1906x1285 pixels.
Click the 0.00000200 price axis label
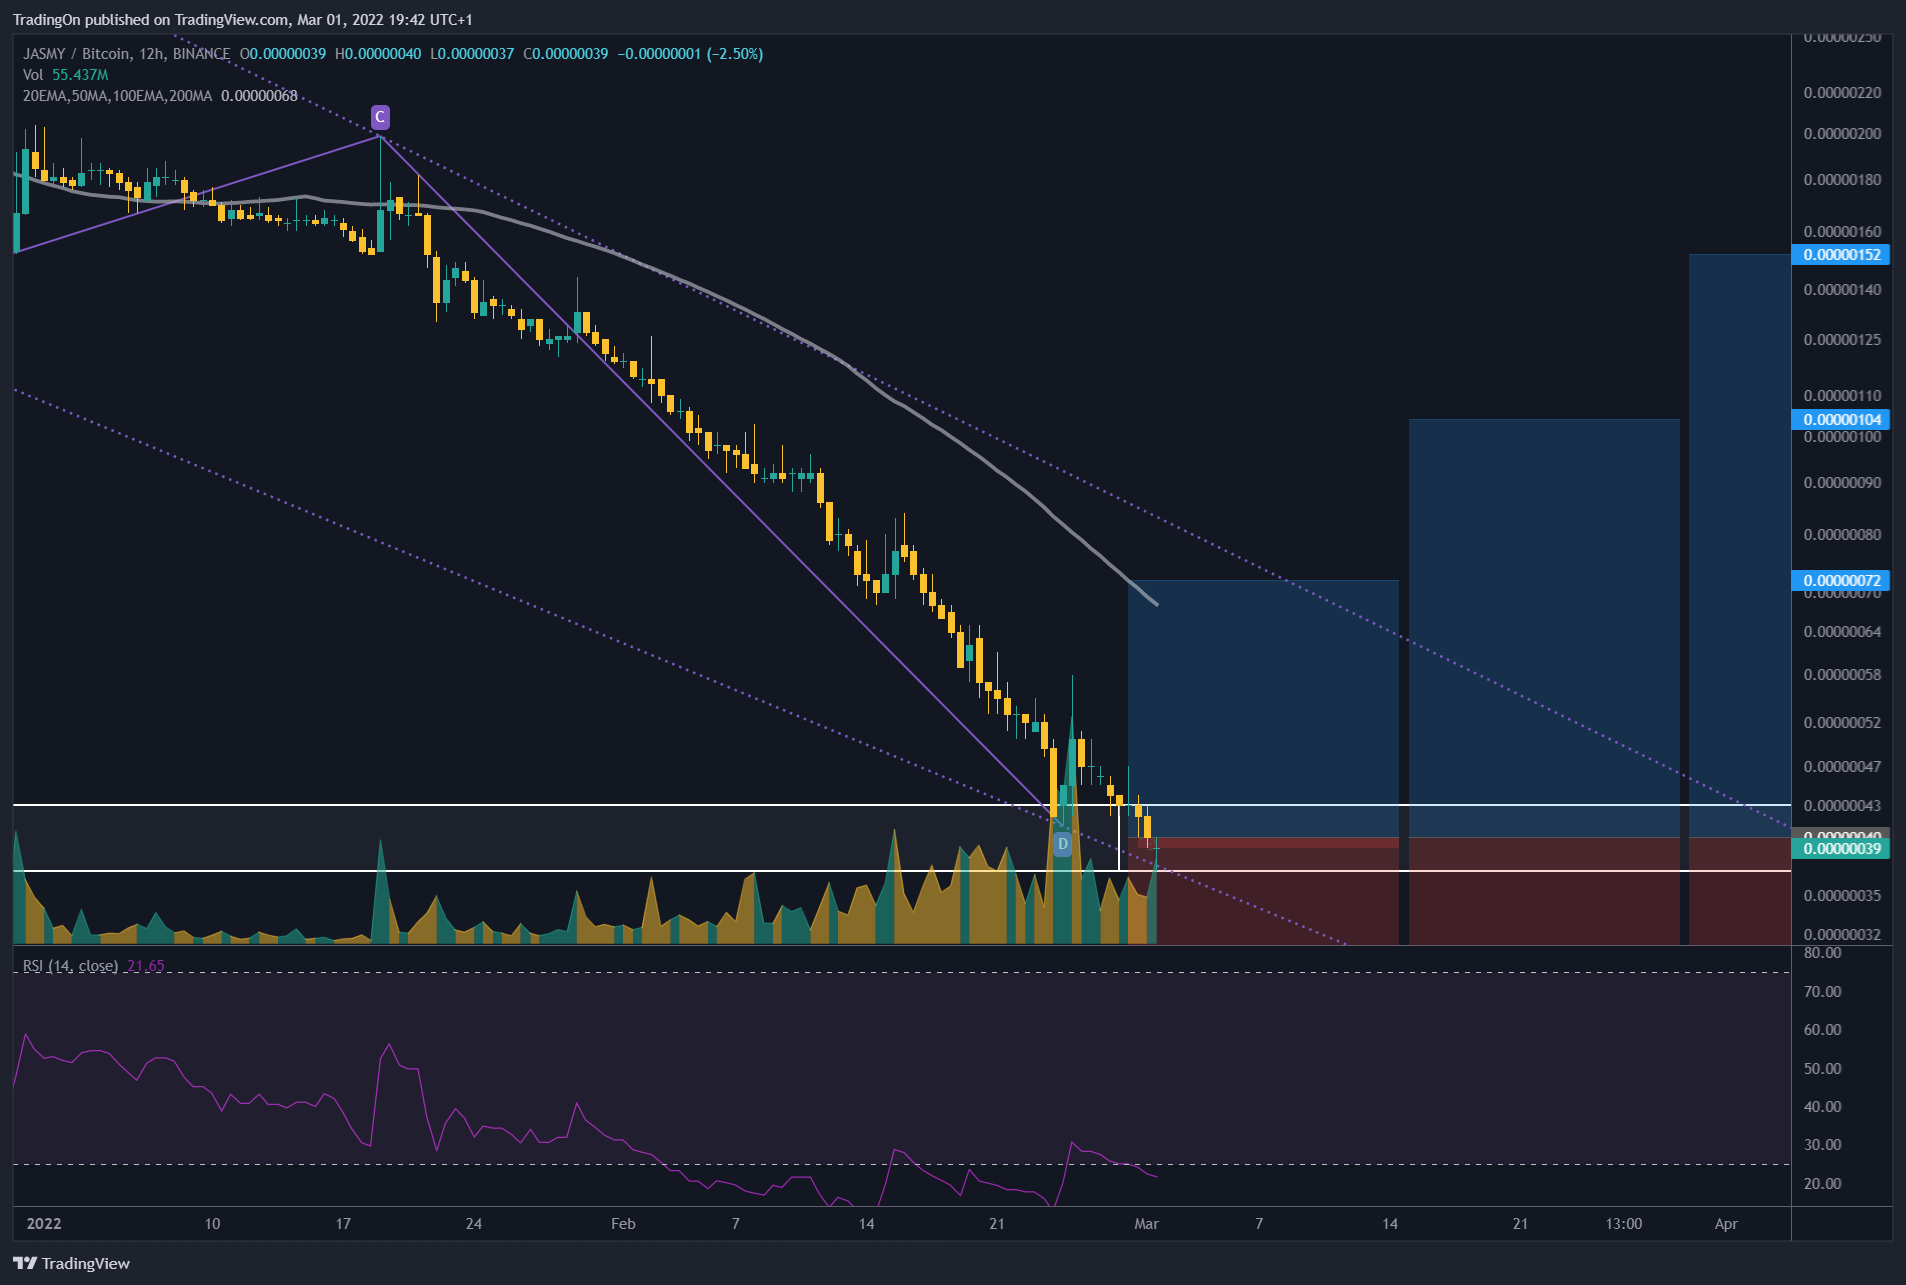[x=1842, y=134]
